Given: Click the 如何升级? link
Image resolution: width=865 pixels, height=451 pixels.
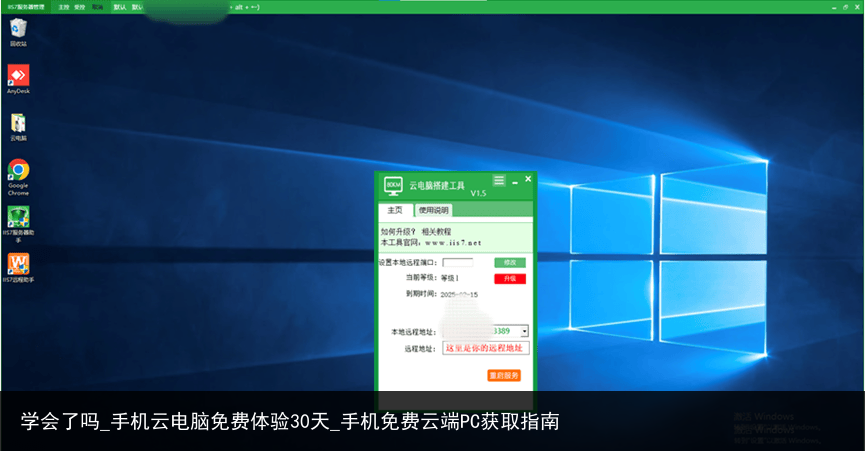Looking at the screenshot, I should [x=398, y=231].
